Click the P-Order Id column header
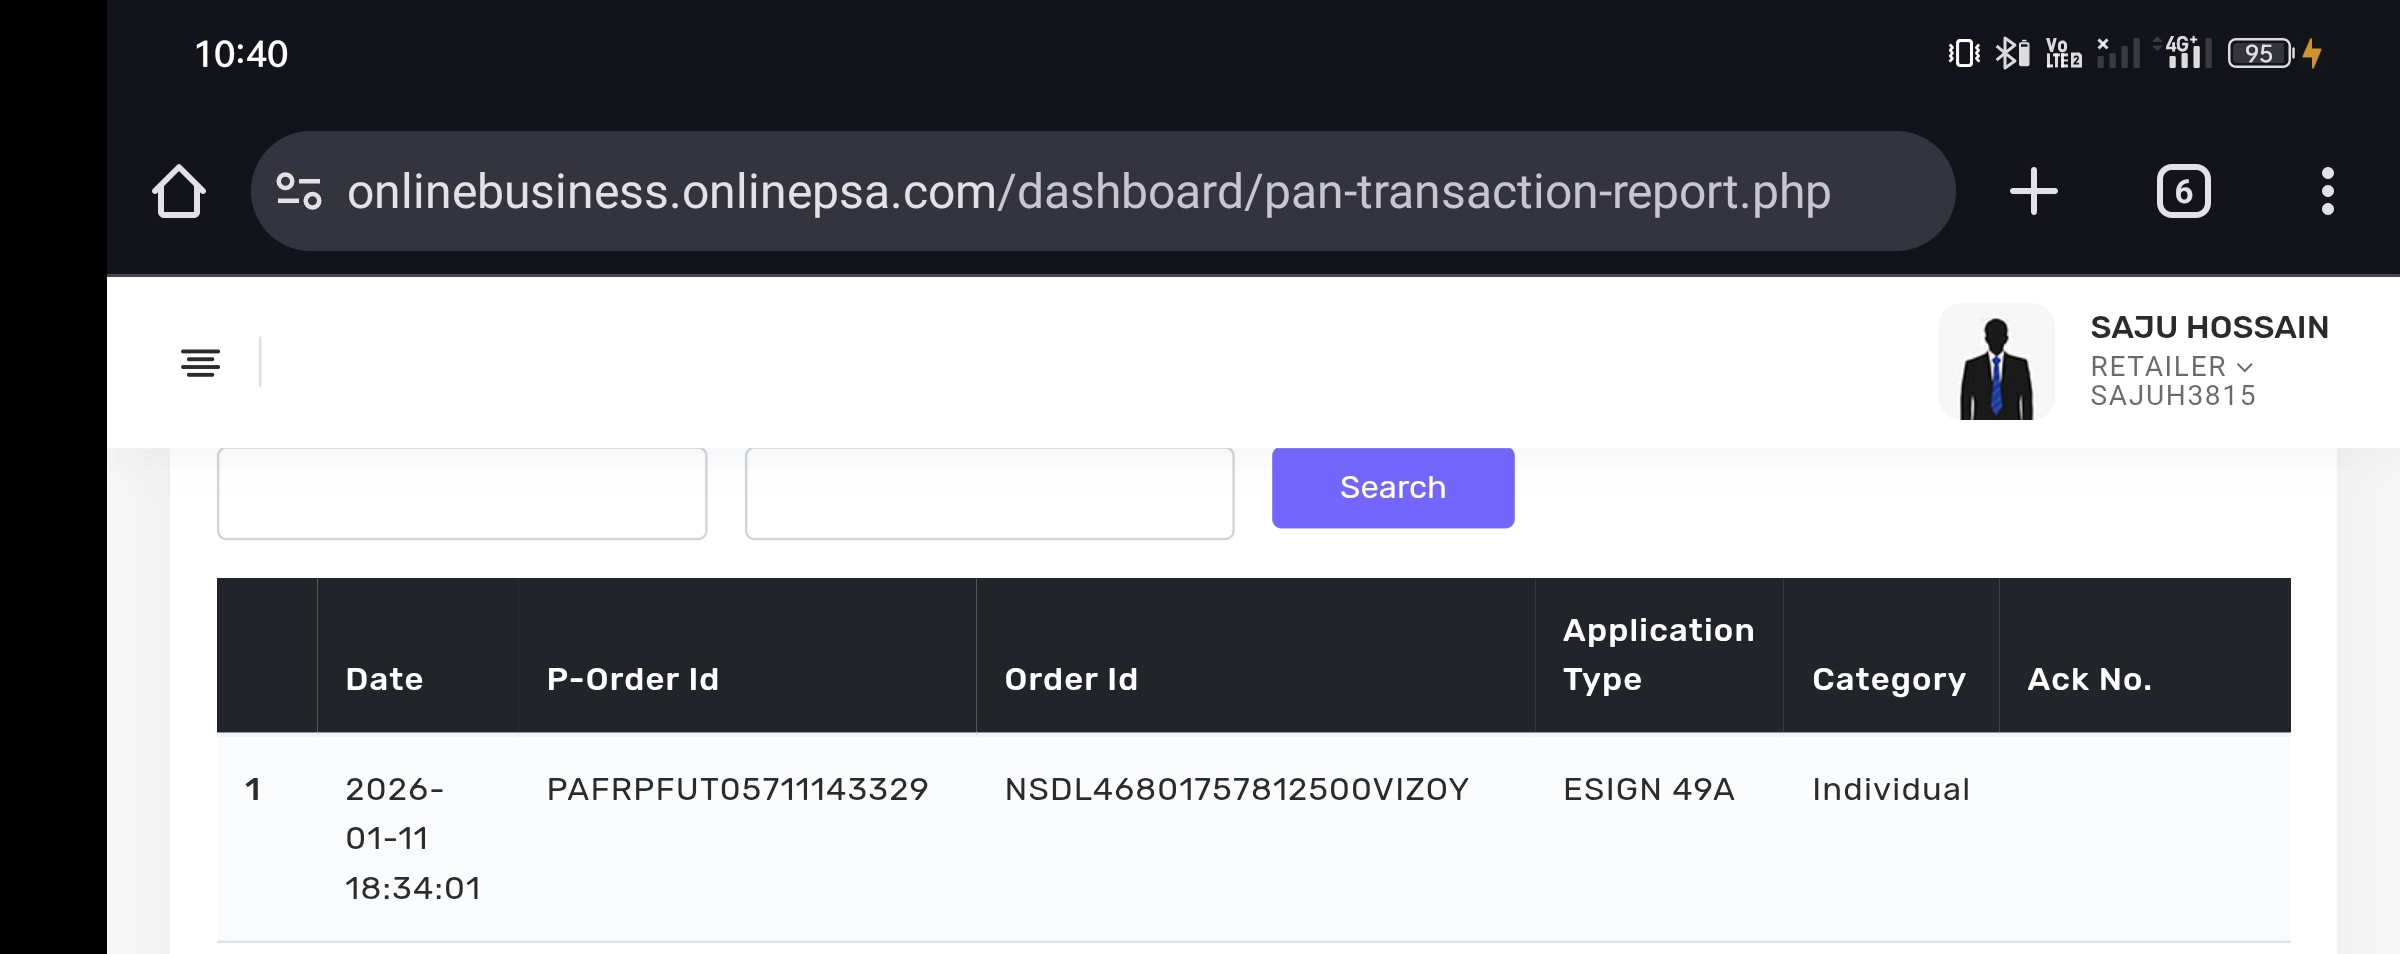The image size is (2400, 954). click(x=633, y=679)
